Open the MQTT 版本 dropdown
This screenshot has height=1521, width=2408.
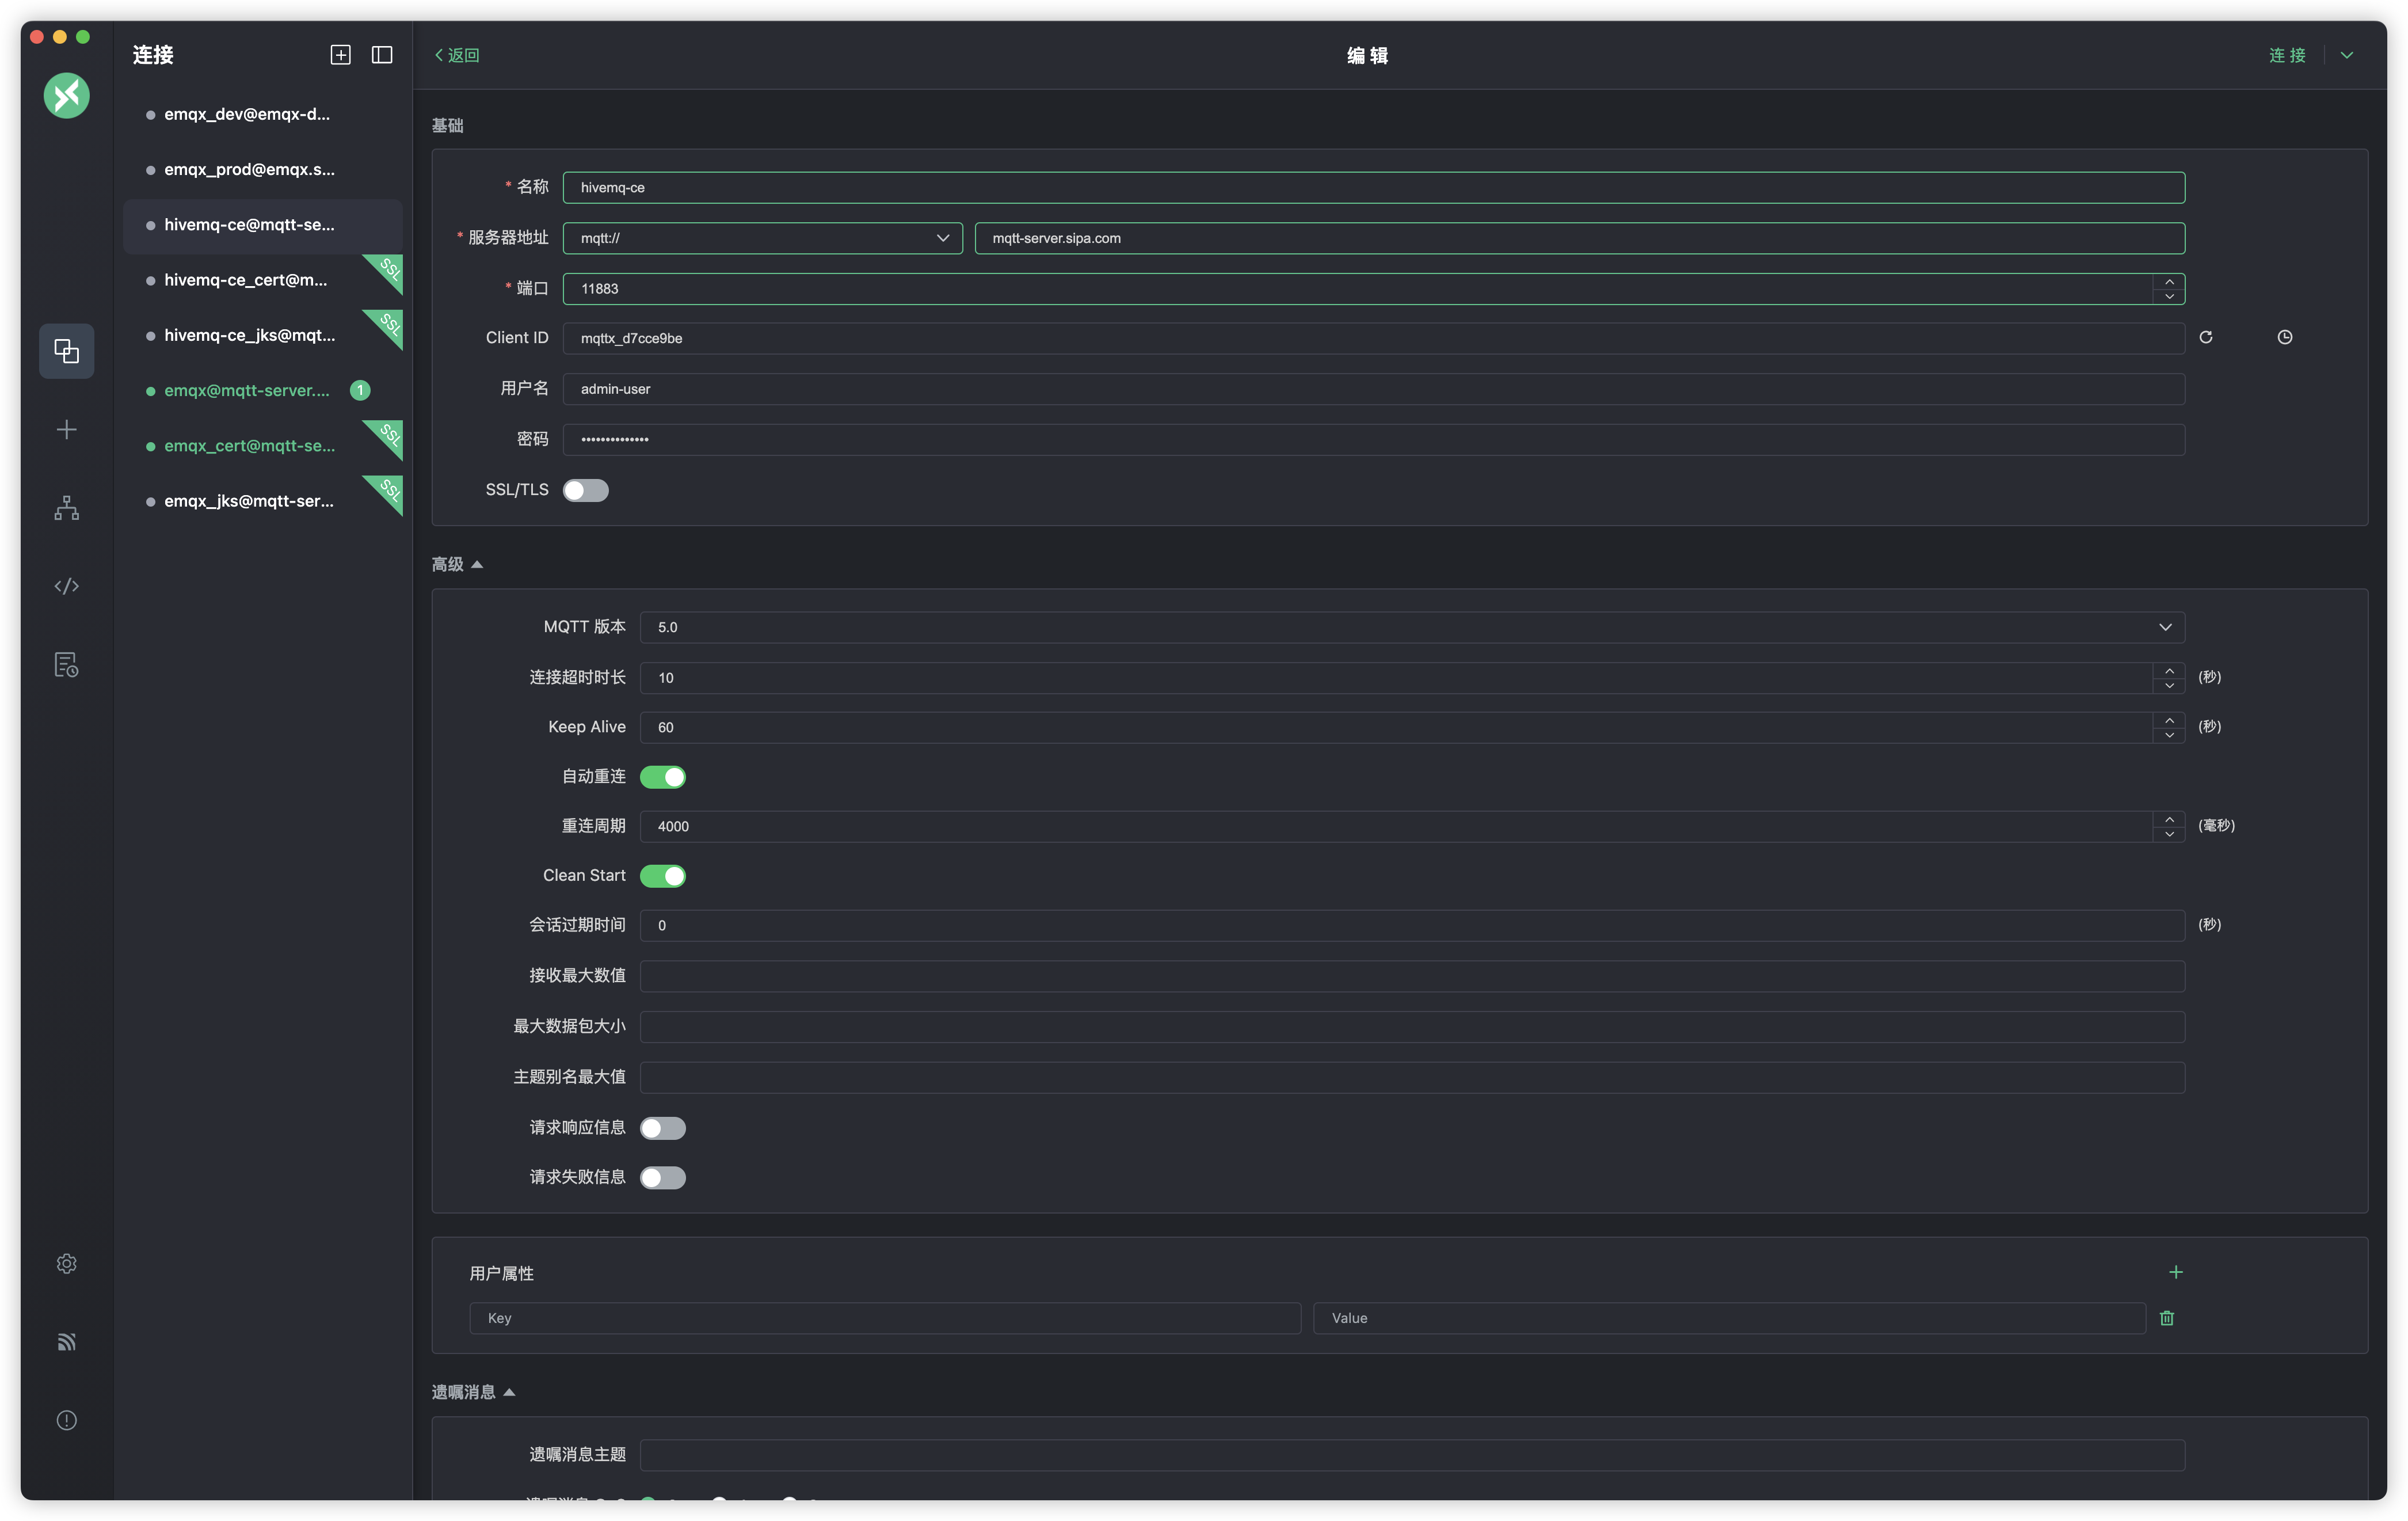click(x=1412, y=627)
